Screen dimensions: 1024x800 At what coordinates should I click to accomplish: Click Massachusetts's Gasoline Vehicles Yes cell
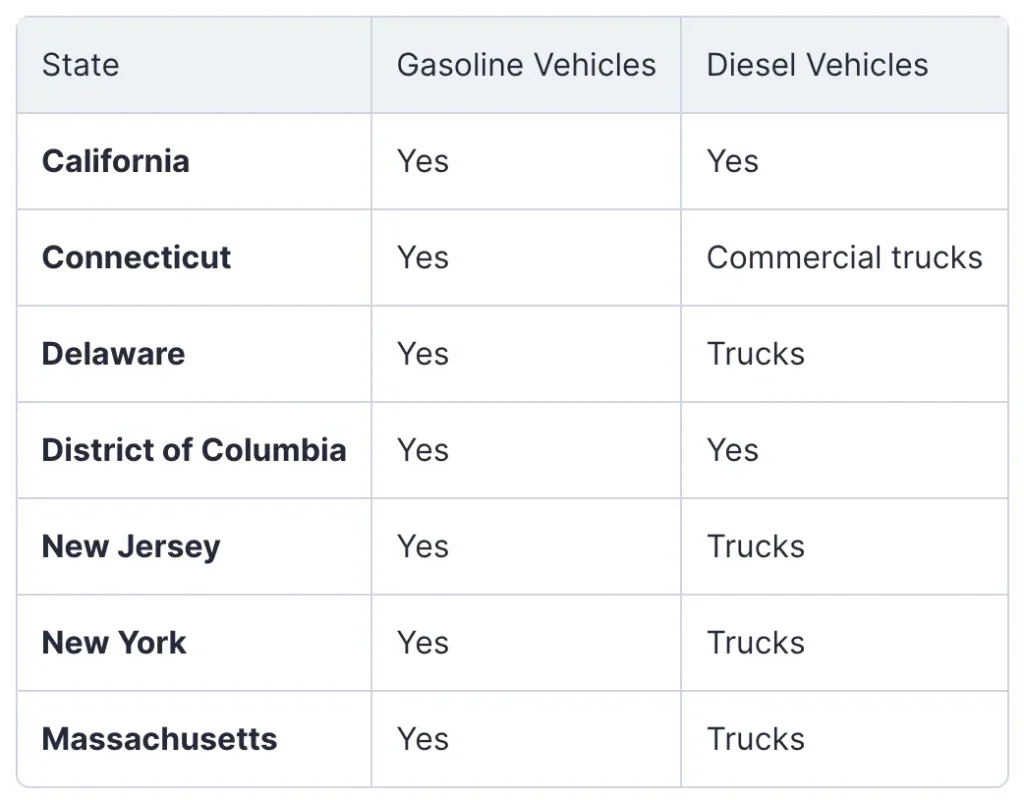pyautogui.click(x=423, y=739)
